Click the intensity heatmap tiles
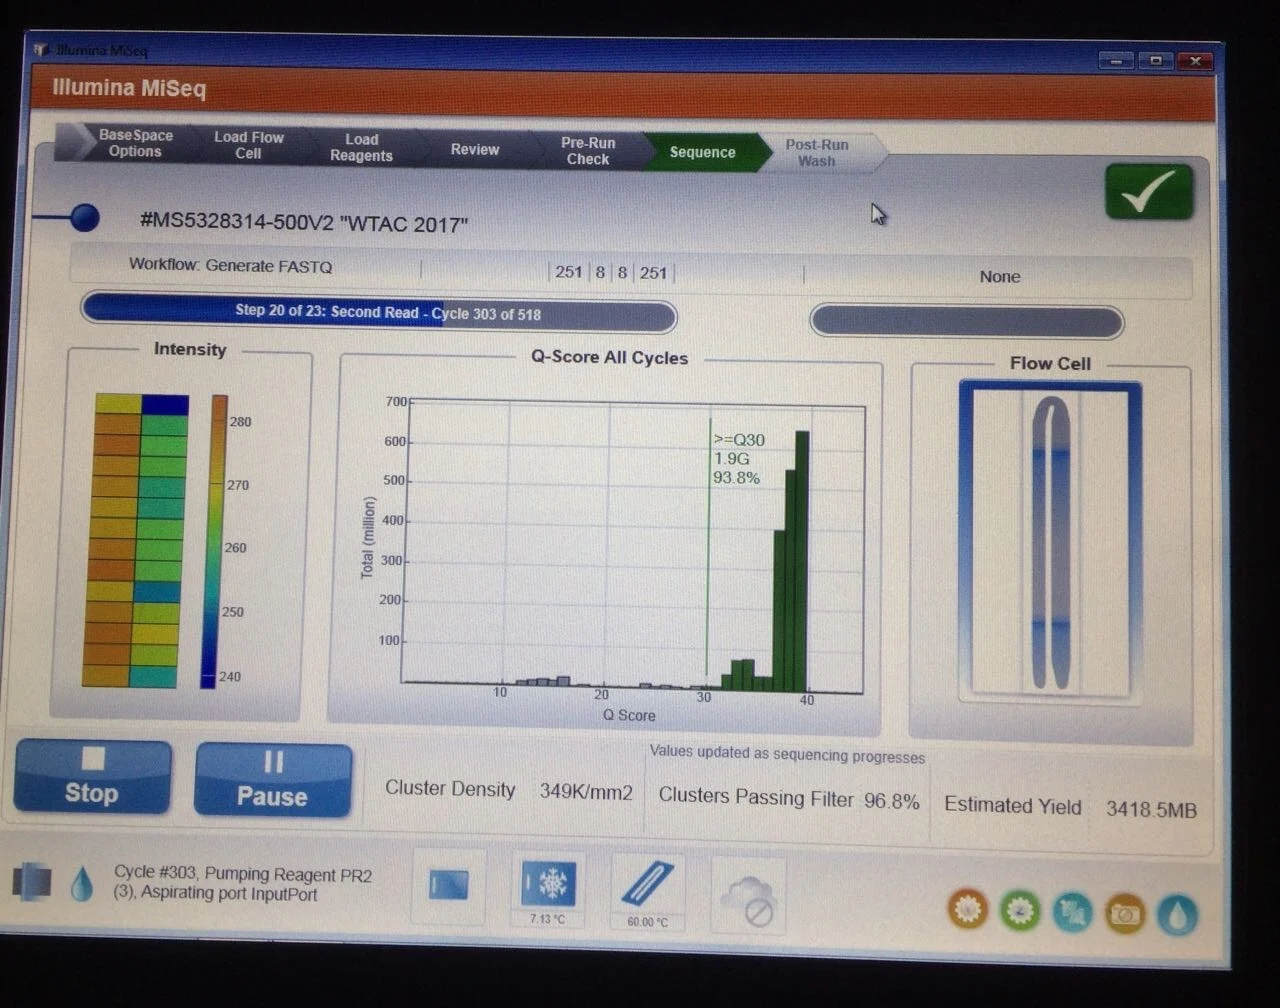Image resolution: width=1280 pixels, height=1008 pixels. [137, 540]
